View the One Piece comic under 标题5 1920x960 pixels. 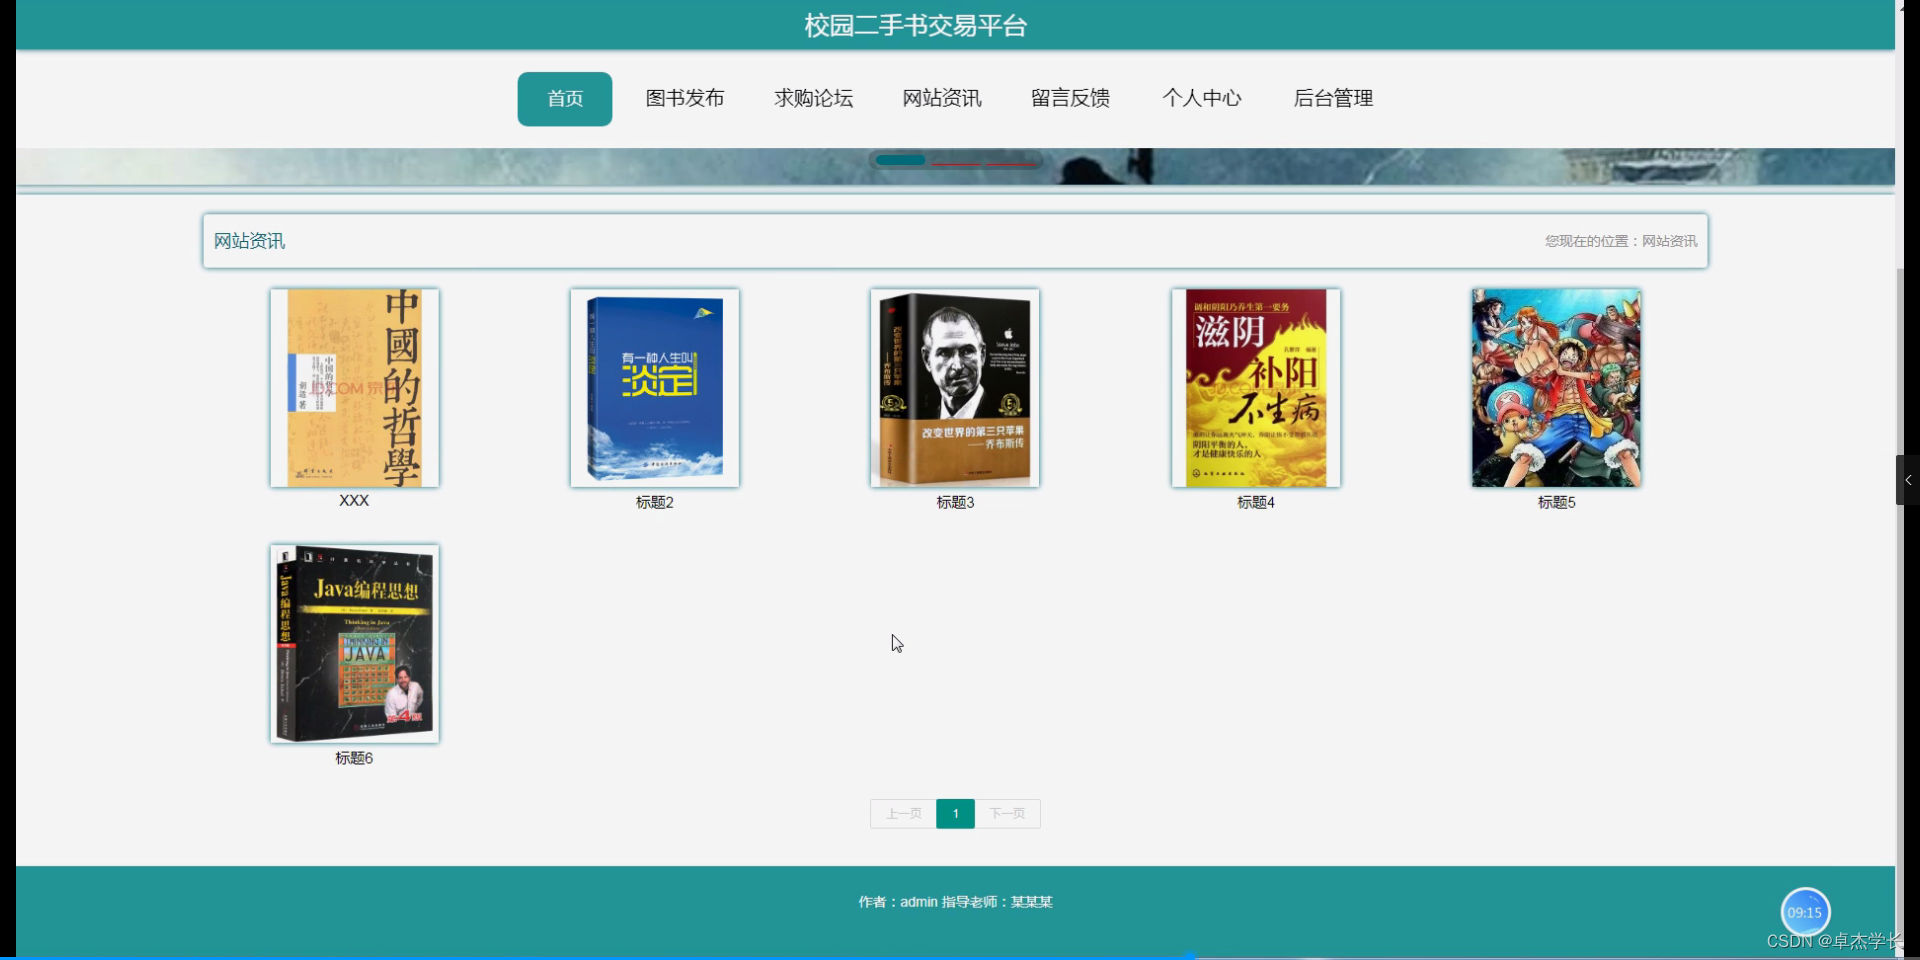(x=1555, y=388)
